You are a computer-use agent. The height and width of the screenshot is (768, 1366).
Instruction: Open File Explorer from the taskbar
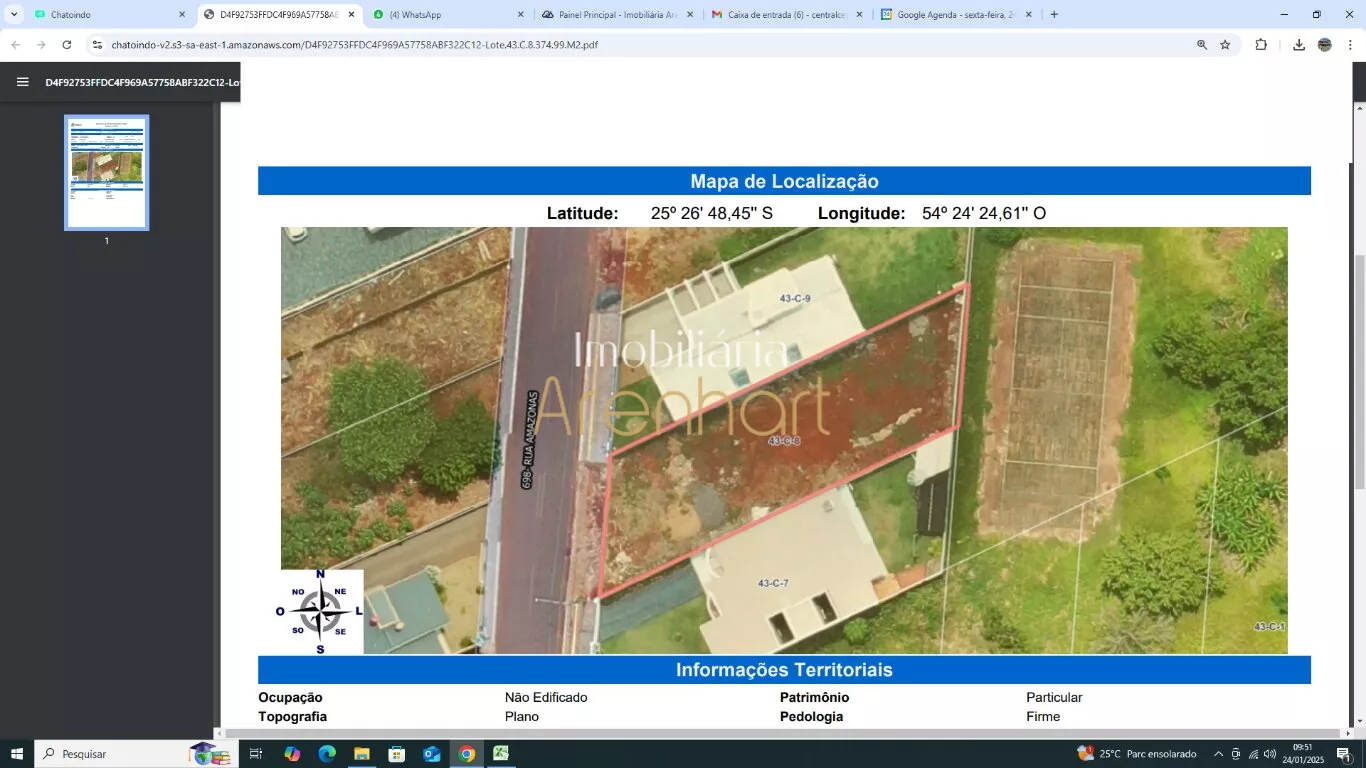(x=362, y=753)
